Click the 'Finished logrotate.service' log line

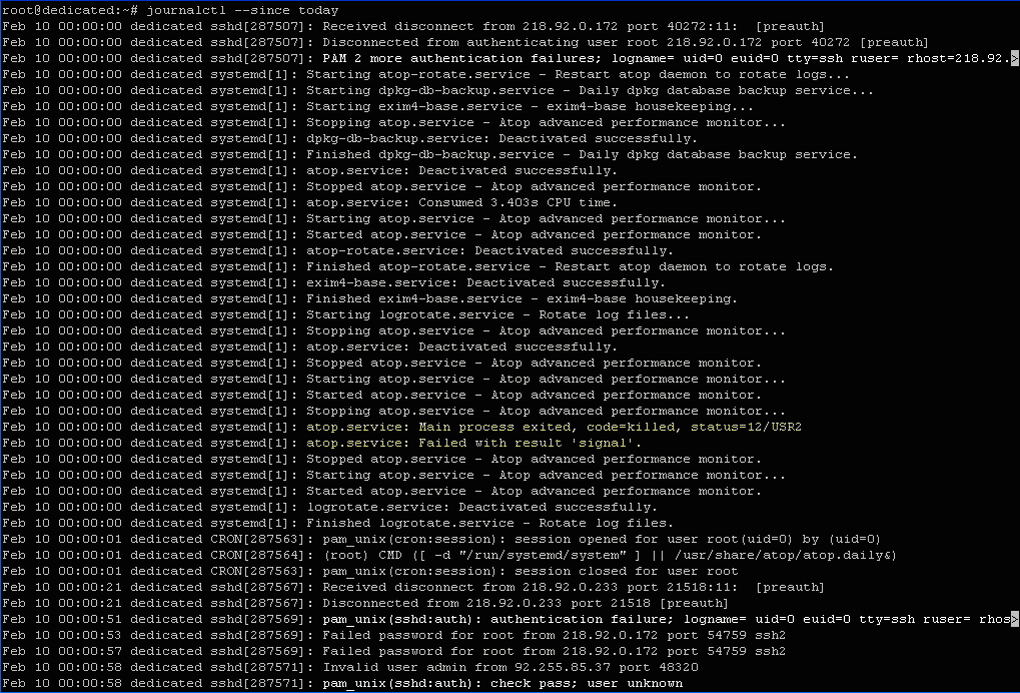pos(489,523)
